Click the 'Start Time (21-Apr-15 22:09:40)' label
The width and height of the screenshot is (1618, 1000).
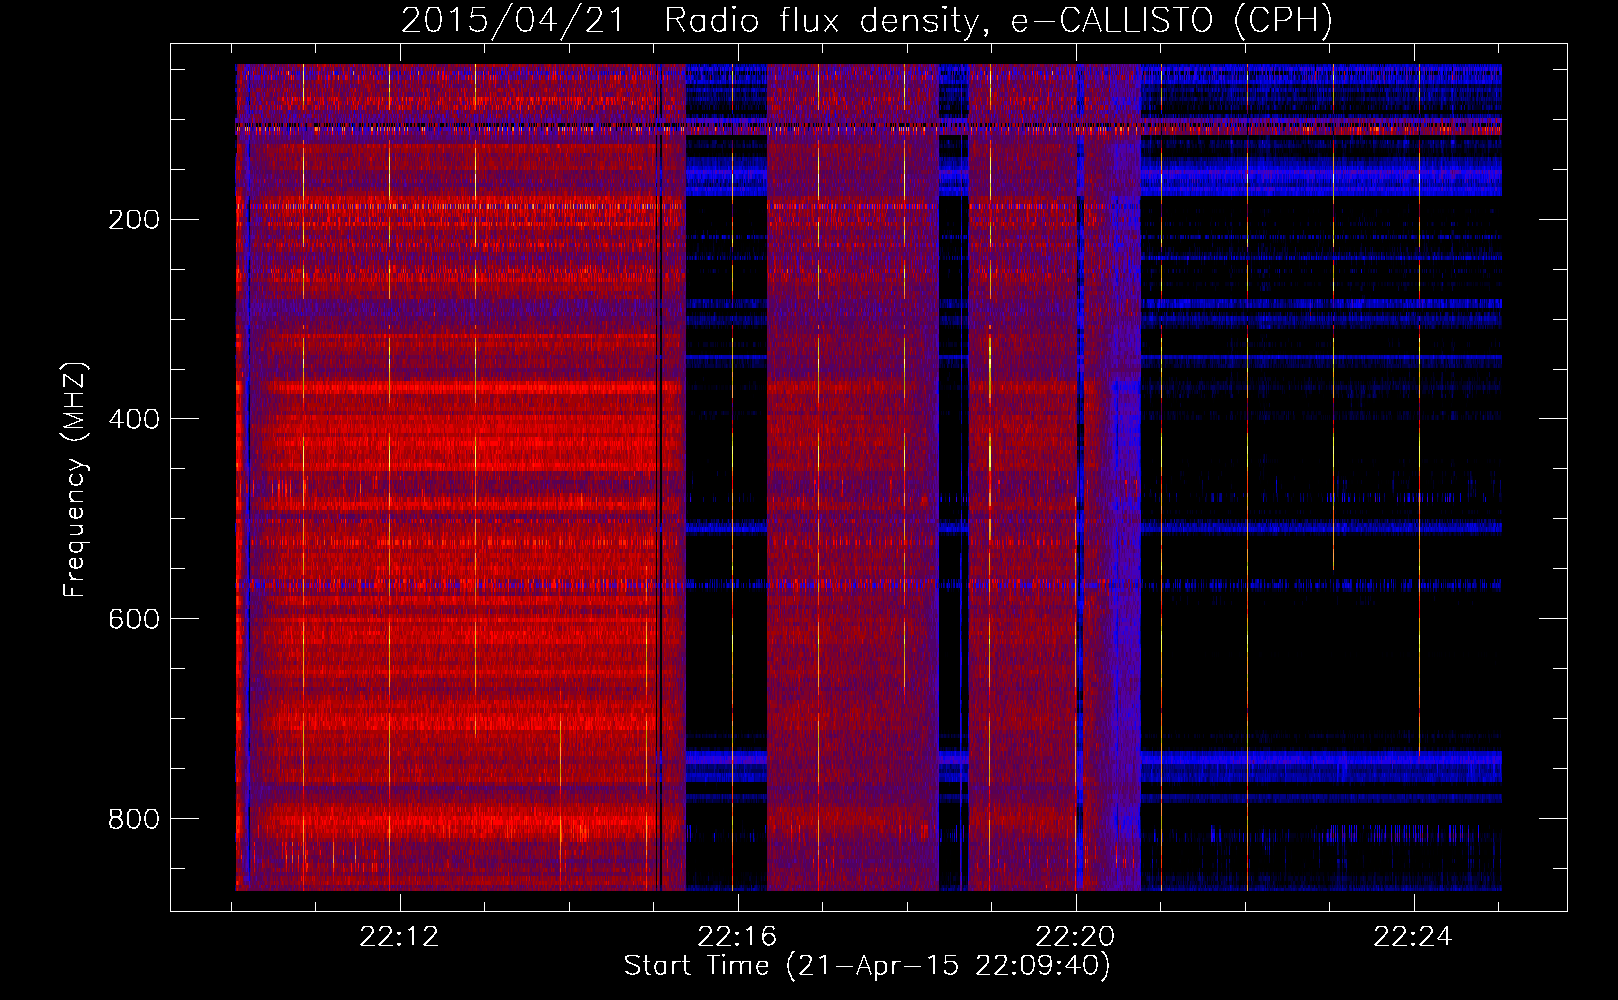pyautogui.click(x=867, y=966)
